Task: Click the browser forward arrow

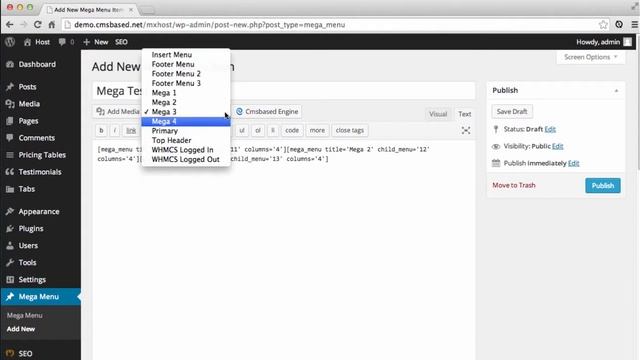Action: pyautogui.click(x=24, y=25)
